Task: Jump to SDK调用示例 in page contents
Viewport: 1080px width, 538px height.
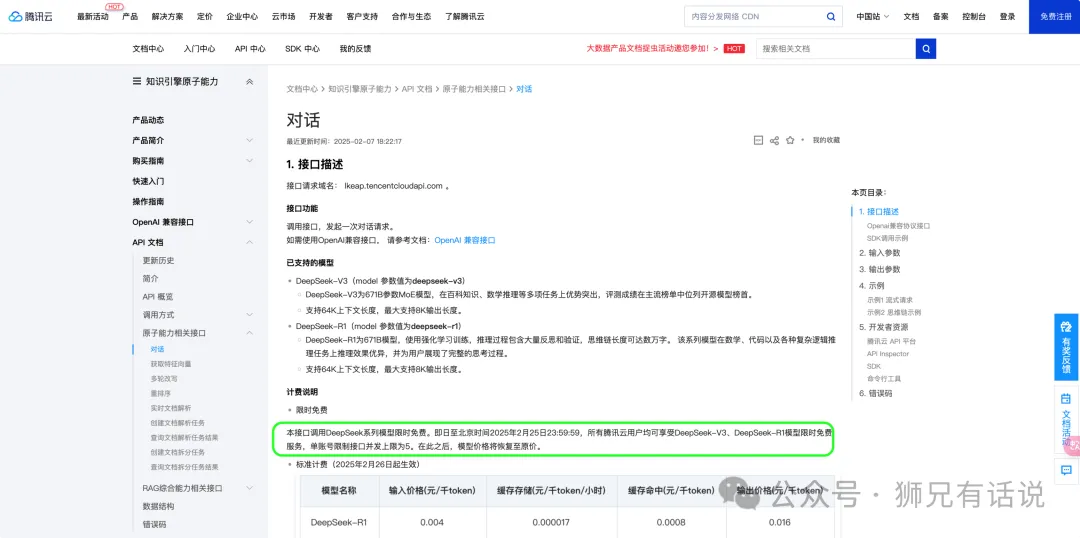Action: click(x=887, y=238)
